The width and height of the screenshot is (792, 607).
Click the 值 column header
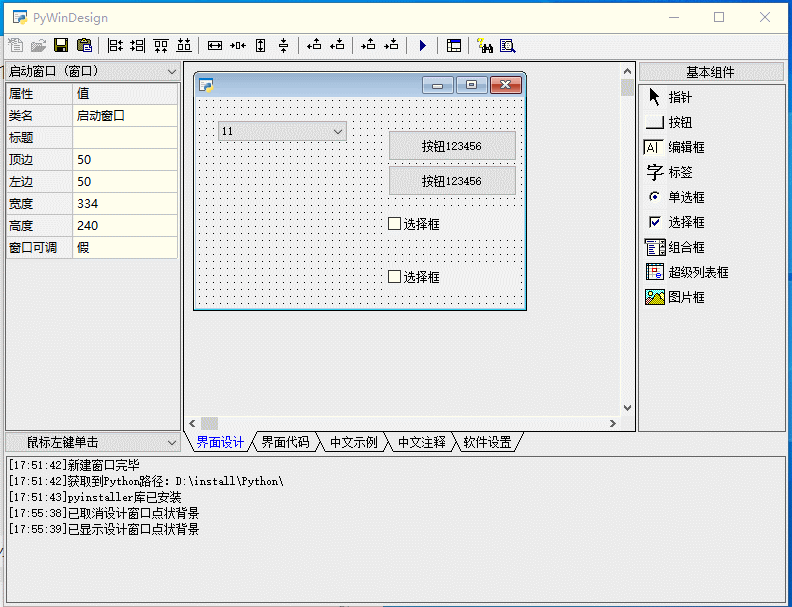pyautogui.click(x=125, y=93)
